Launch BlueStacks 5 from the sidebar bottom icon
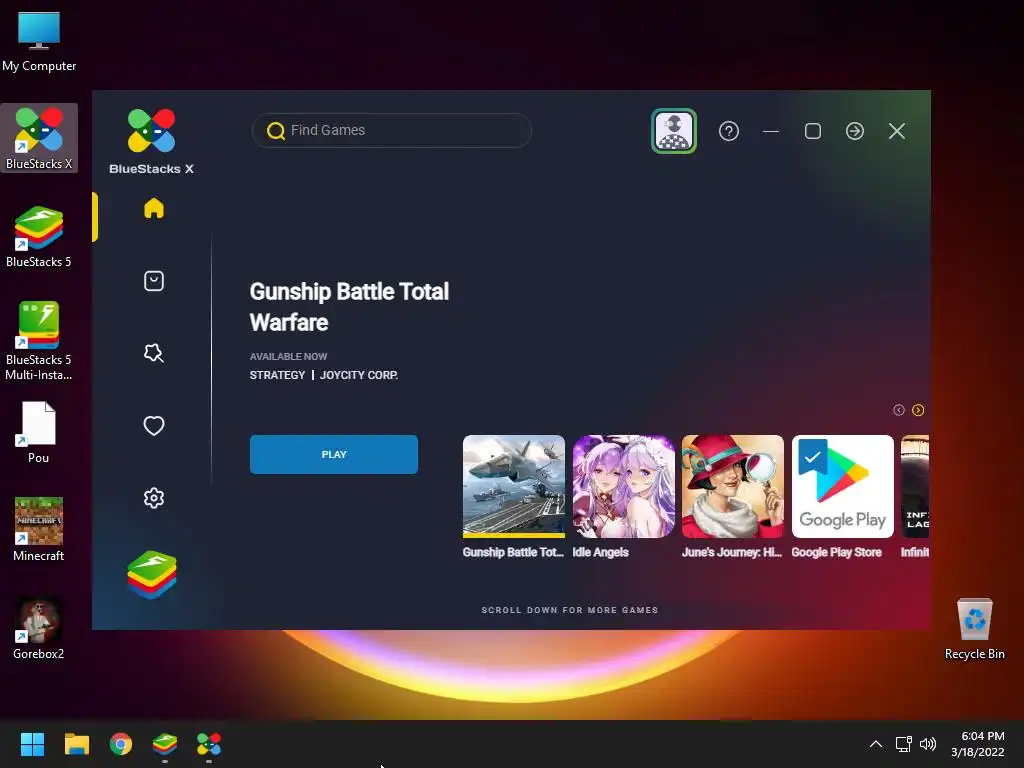1024x768 pixels. [152, 575]
